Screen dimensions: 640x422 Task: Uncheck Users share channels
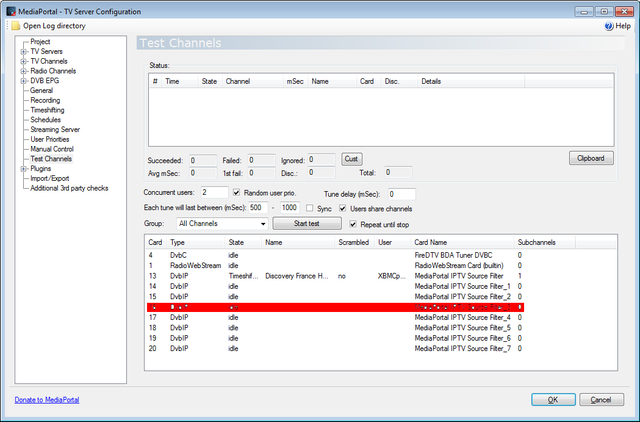[343, 208]
